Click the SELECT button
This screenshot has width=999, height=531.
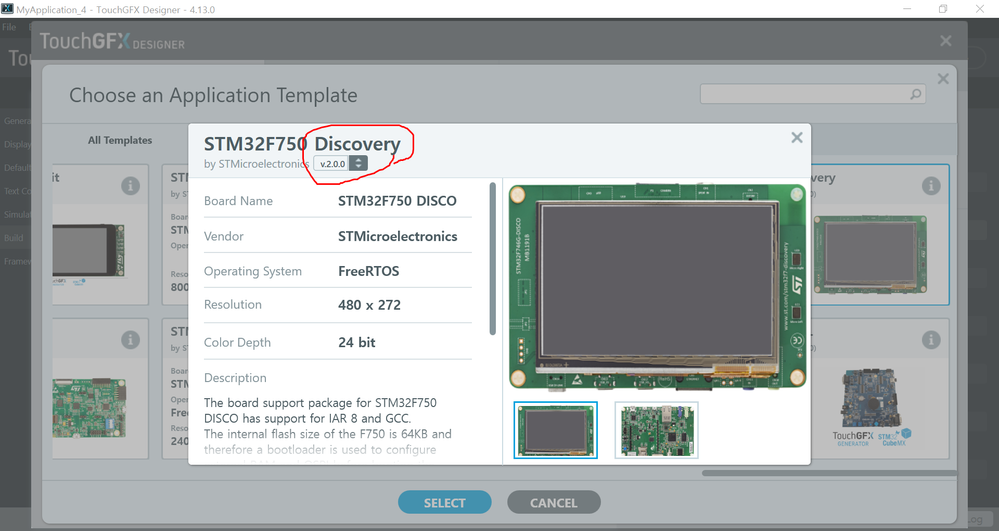tap(445, 502)
